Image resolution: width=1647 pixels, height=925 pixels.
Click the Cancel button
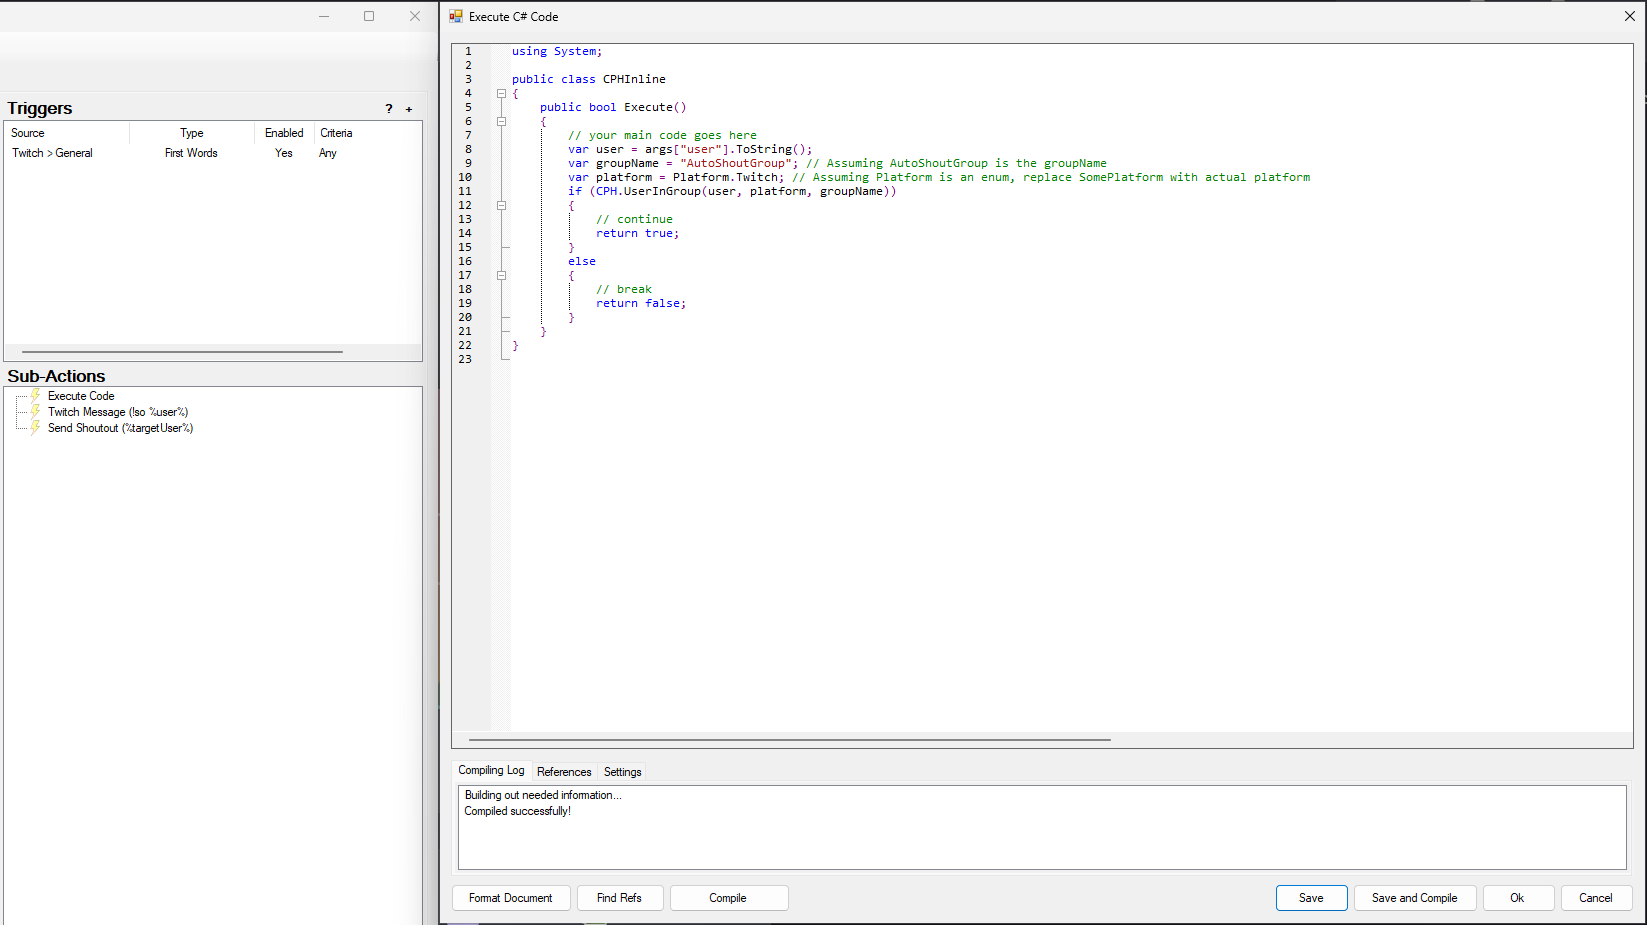(x=1595, y=898)
